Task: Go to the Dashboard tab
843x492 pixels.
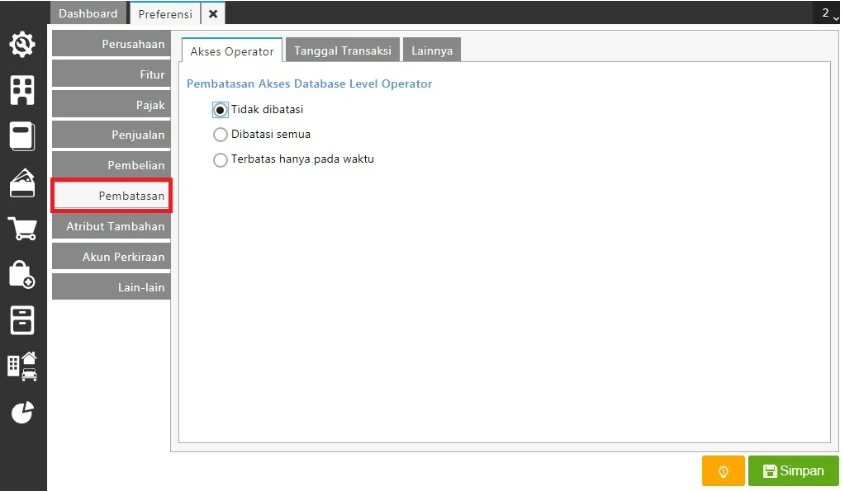Action: [88, 14]
